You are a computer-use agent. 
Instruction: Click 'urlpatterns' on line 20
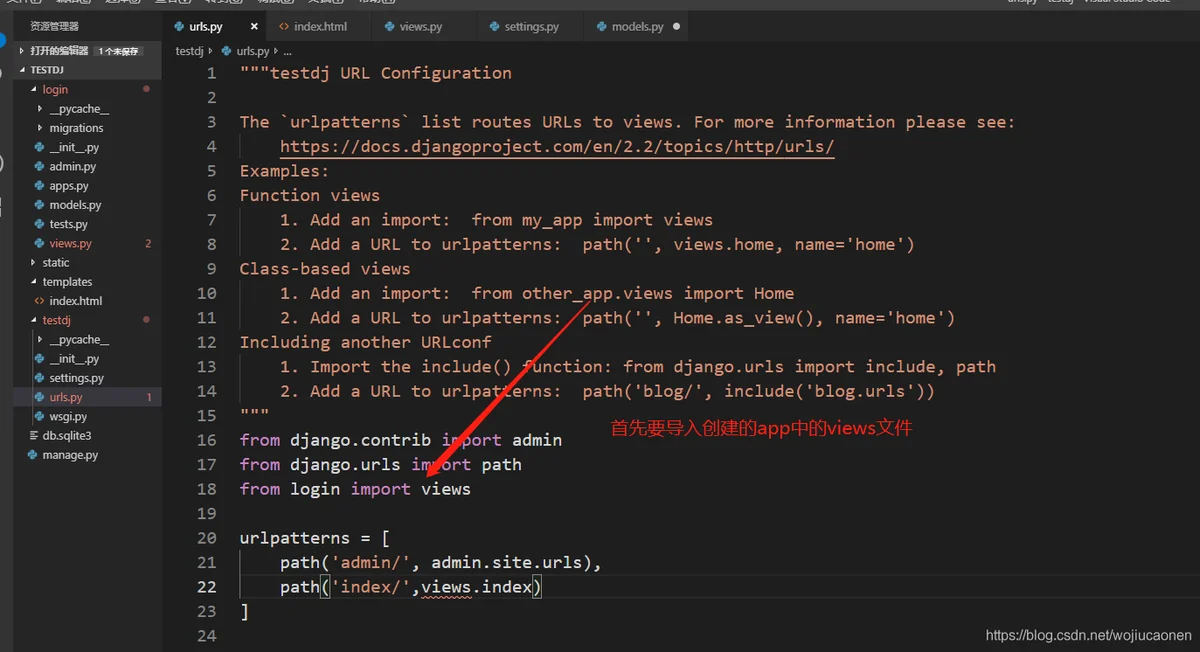tap(295, 538)
